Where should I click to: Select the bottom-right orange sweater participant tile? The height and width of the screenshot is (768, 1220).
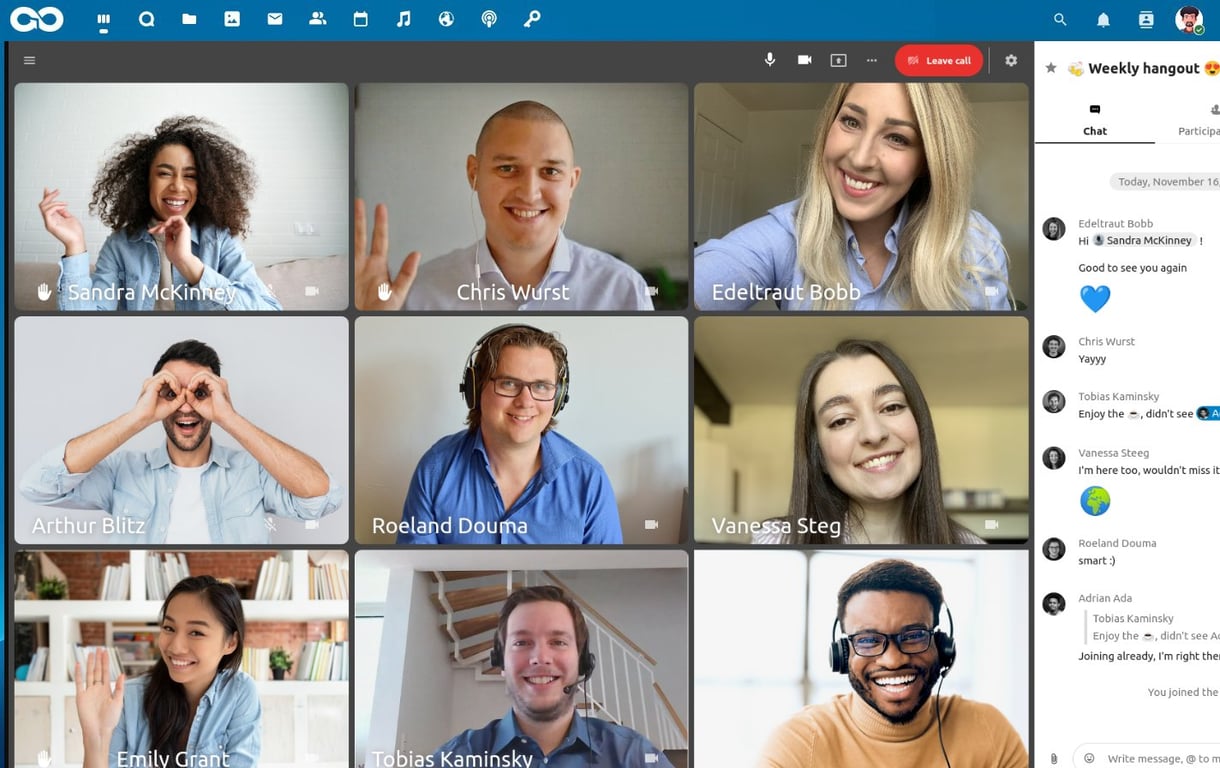pos(861,659)
